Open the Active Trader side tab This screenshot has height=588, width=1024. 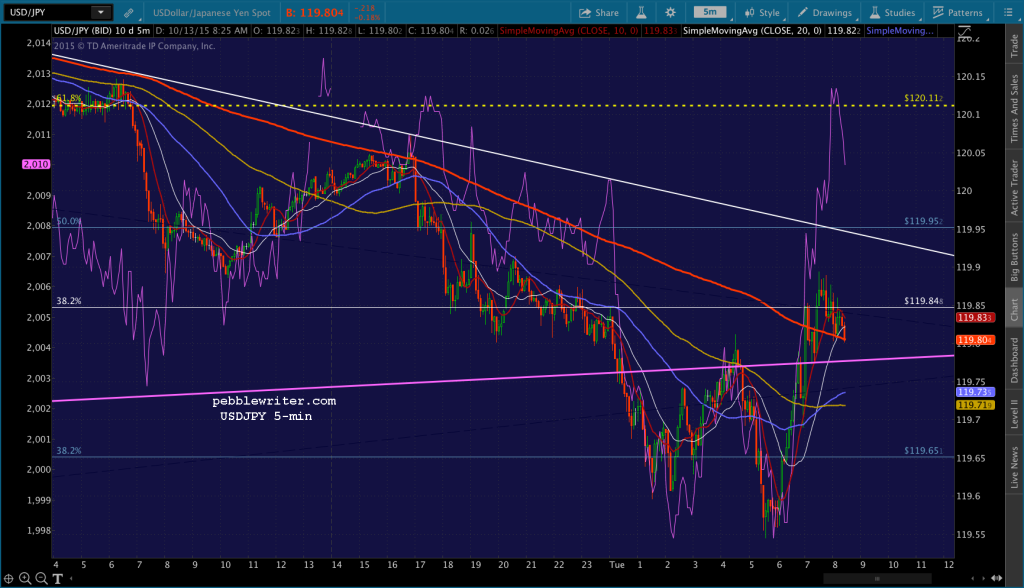(1014, 188)
